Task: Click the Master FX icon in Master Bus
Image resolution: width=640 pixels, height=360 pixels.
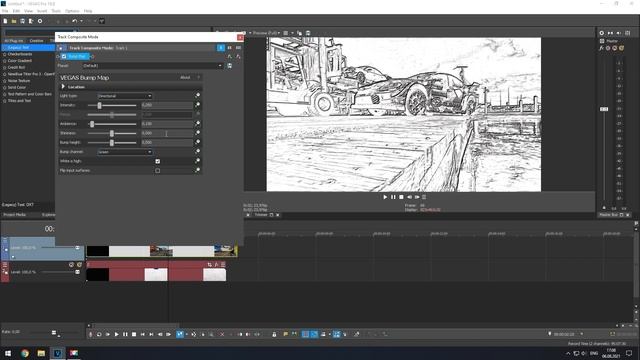Action: (601, 48)
